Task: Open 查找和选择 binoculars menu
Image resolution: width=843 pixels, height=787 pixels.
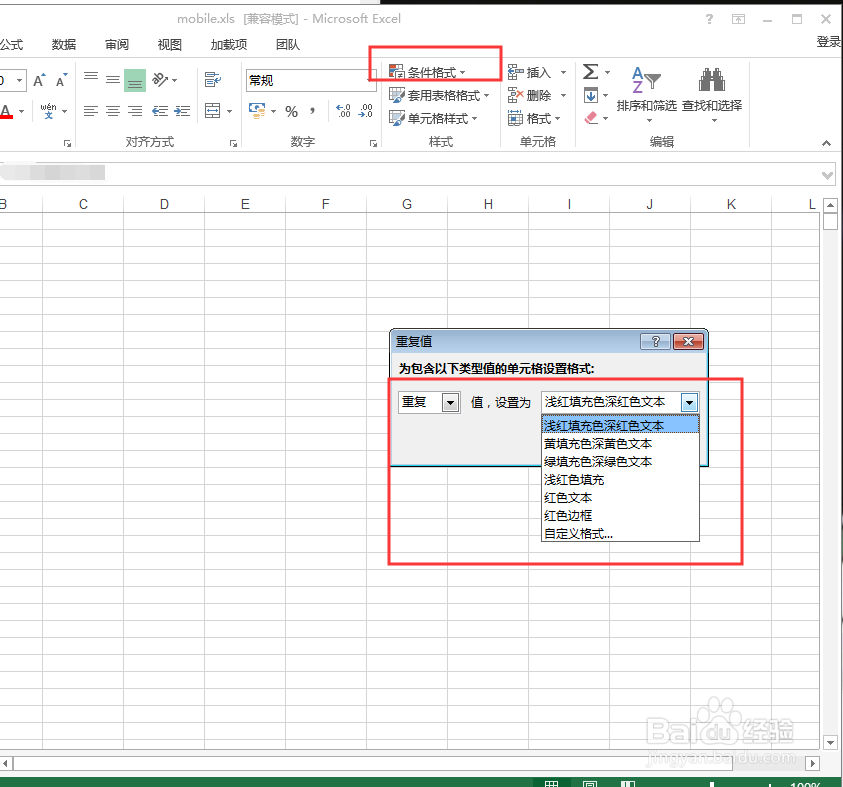Action: pos(712,93)
